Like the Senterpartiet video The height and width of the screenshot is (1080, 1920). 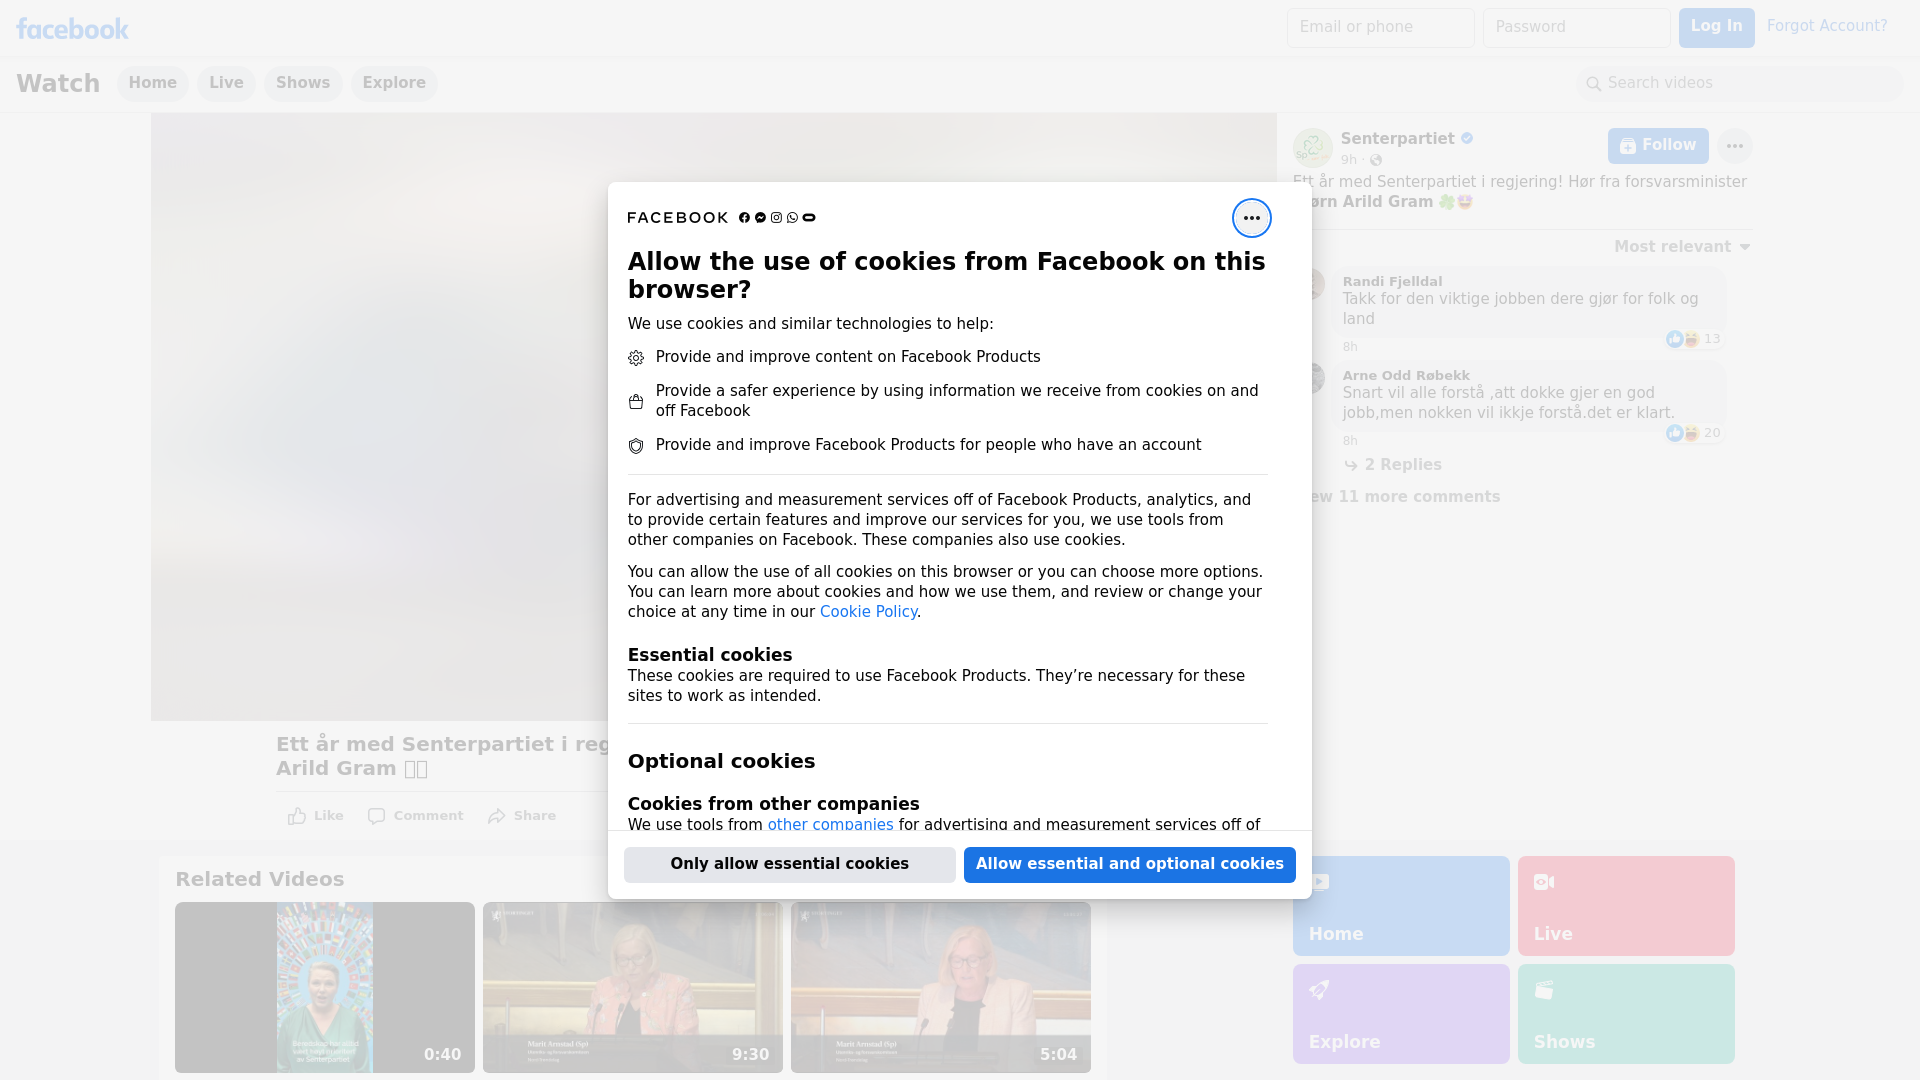point(315,816)
